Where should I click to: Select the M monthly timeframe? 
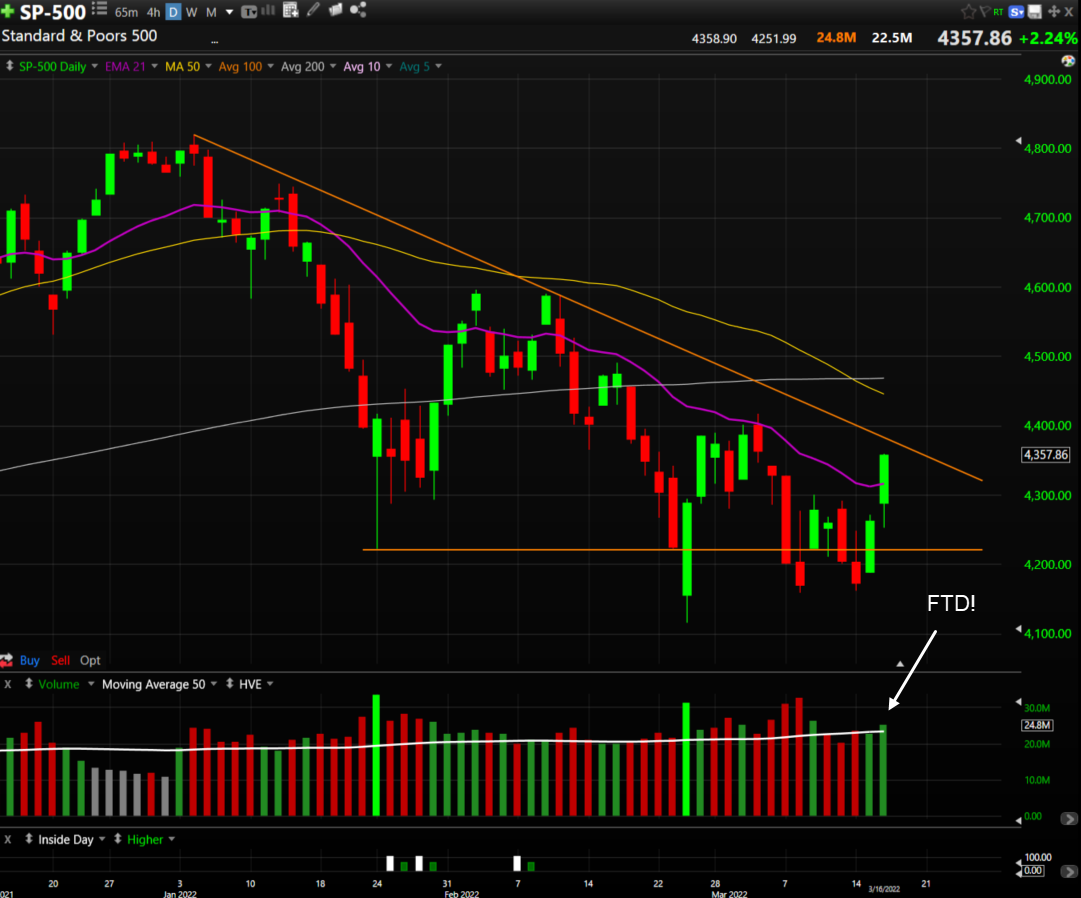tap(211, 12)
